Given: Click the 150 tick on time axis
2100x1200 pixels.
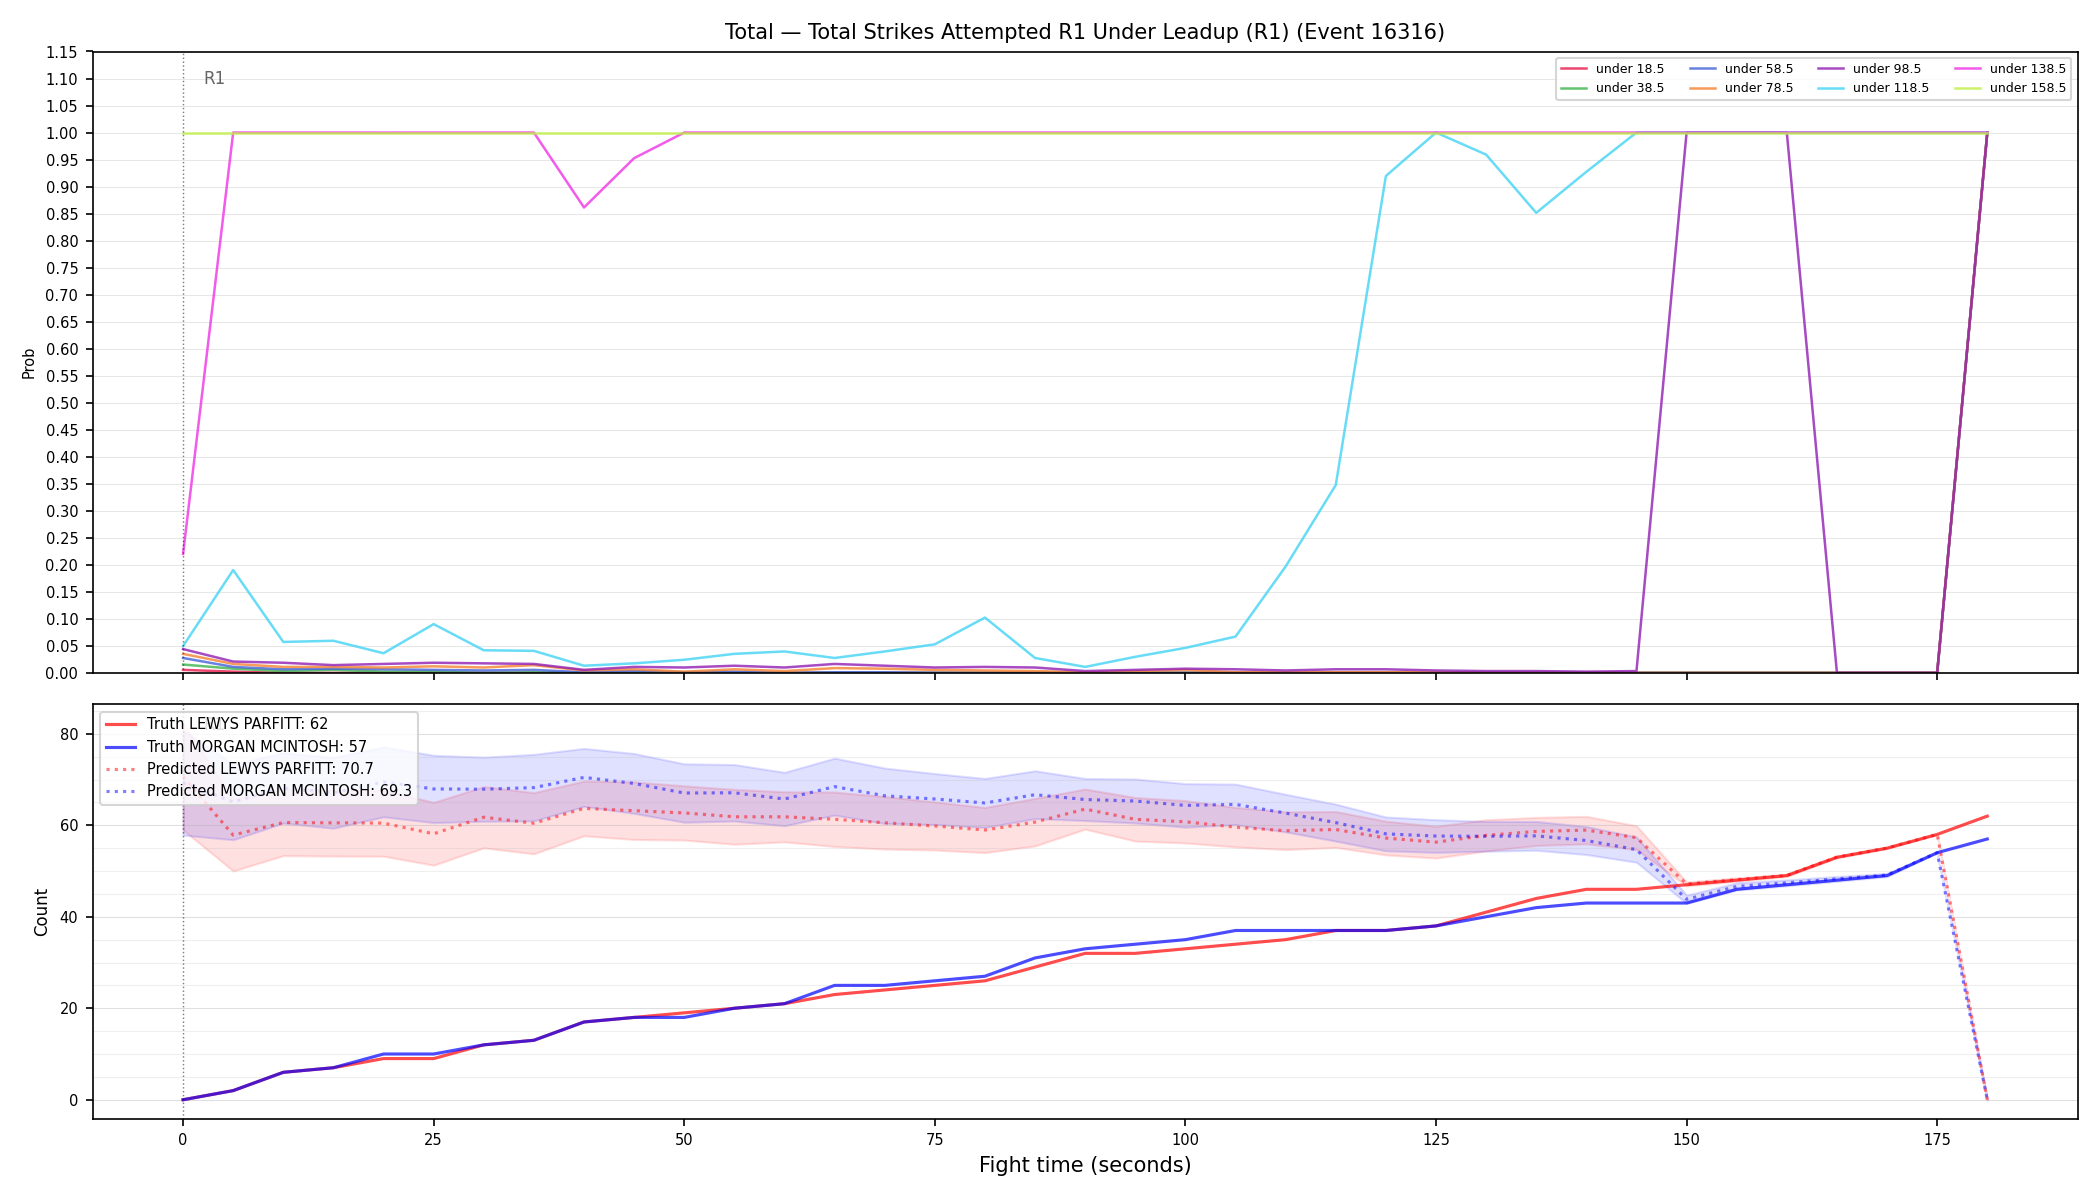Looking at the screenshot, I should coord(1686,1138).
